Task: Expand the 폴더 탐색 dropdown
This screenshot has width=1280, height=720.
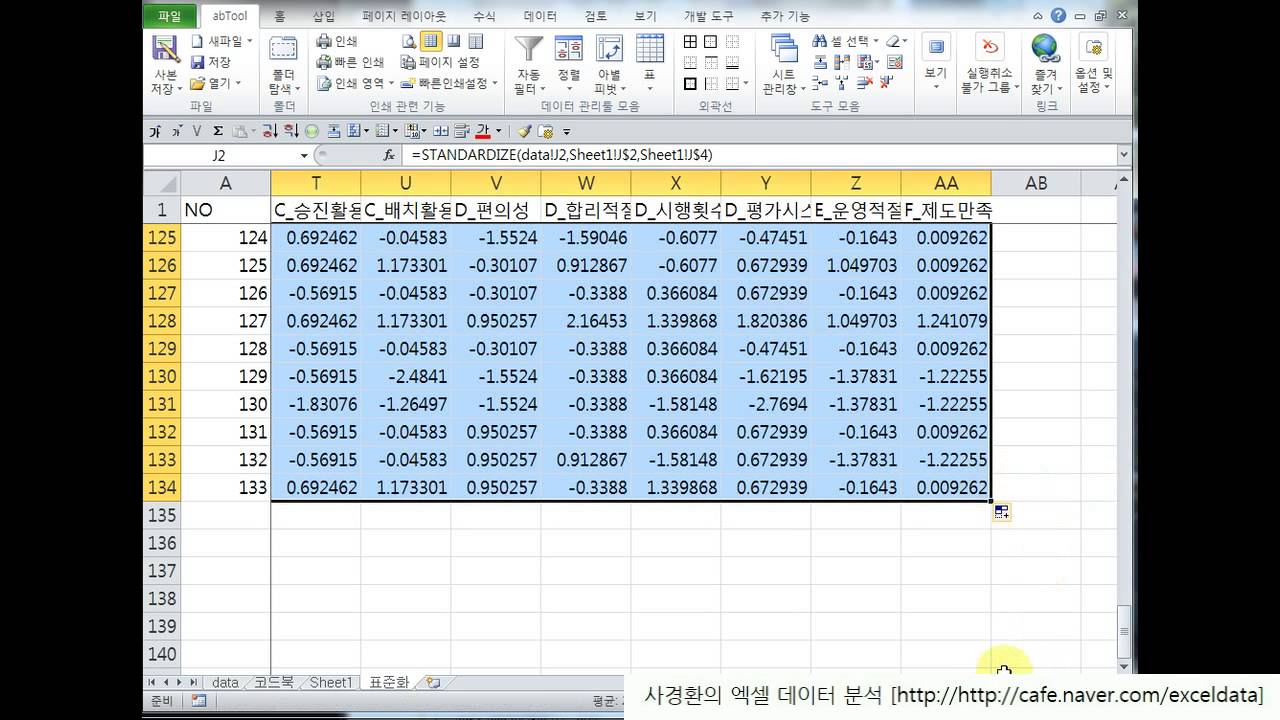Action: tap(299, 88)
